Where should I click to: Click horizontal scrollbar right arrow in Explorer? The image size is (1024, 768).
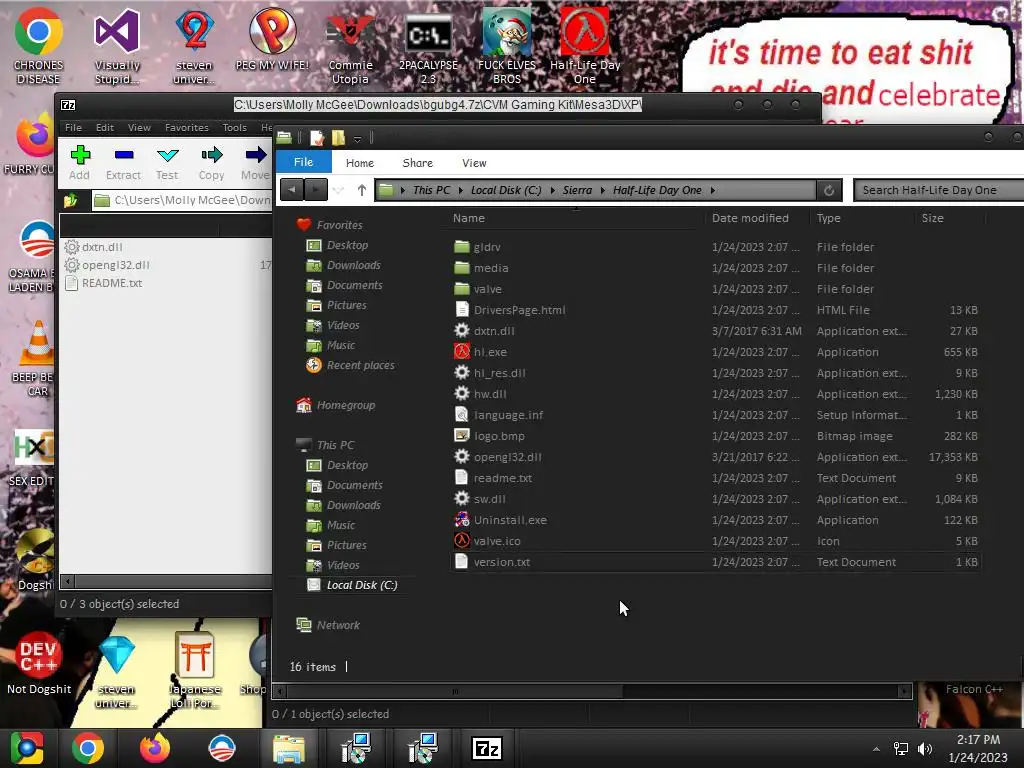click(x=904, y=691)
